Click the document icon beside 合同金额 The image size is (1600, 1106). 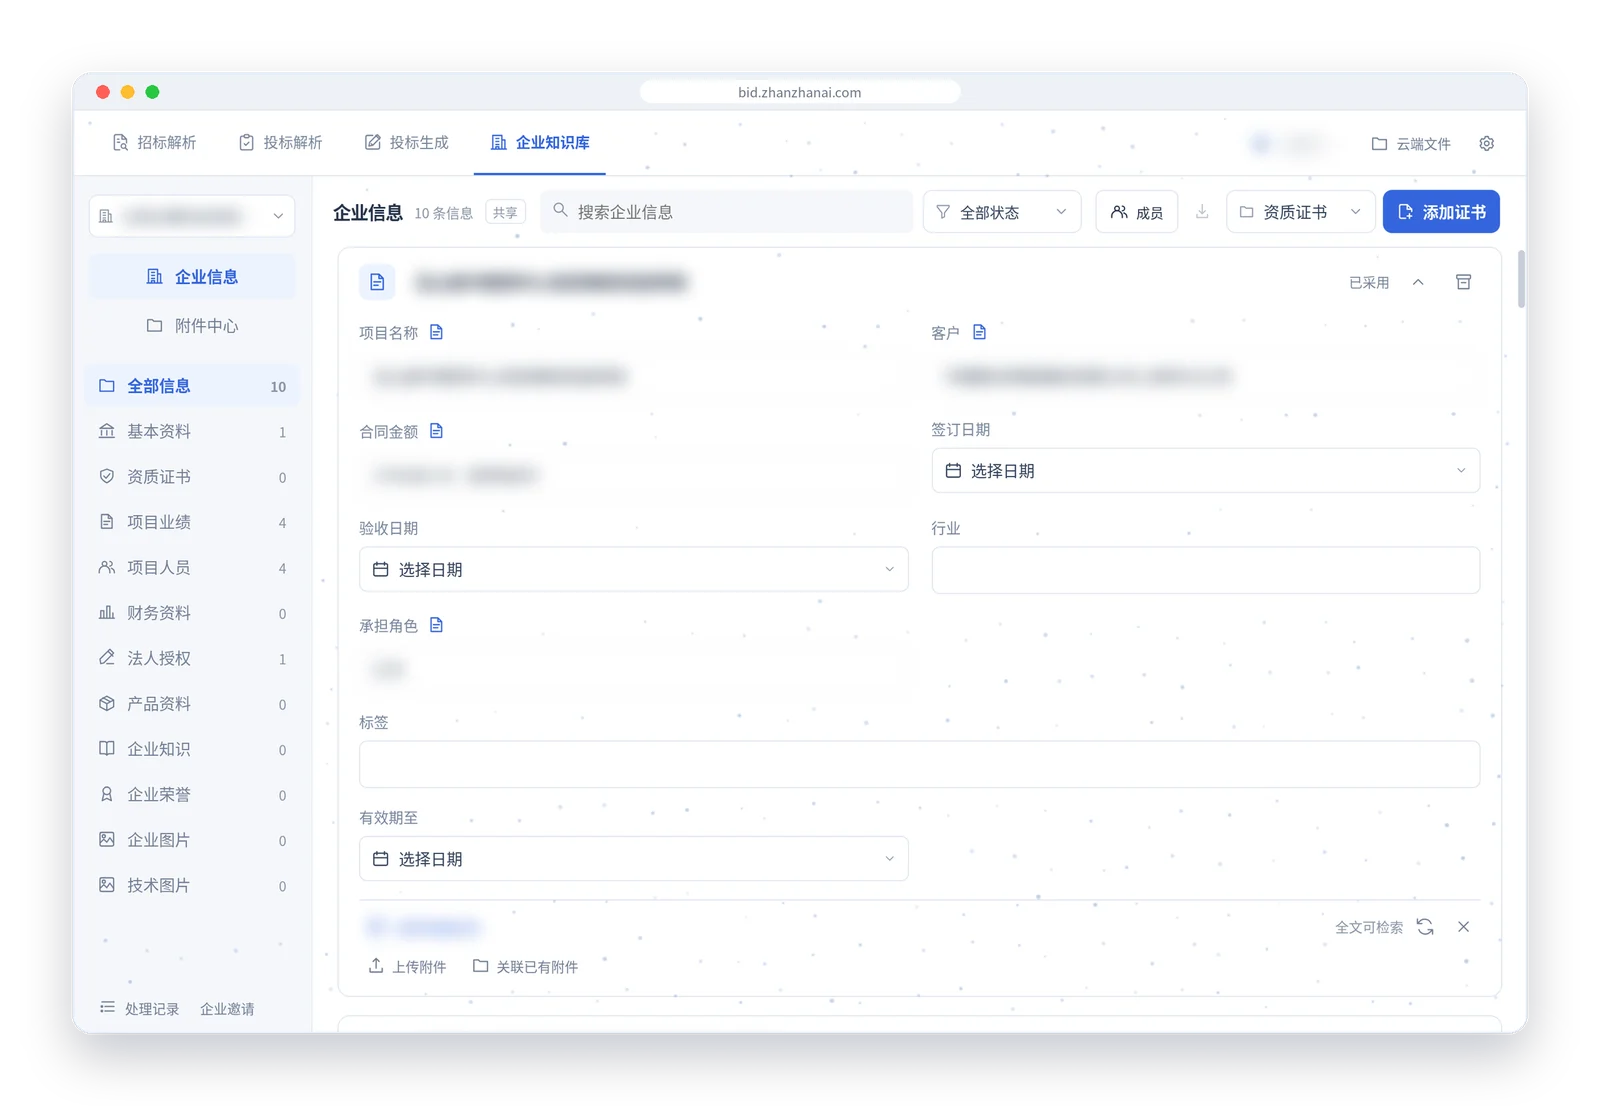tap(436, 431)
